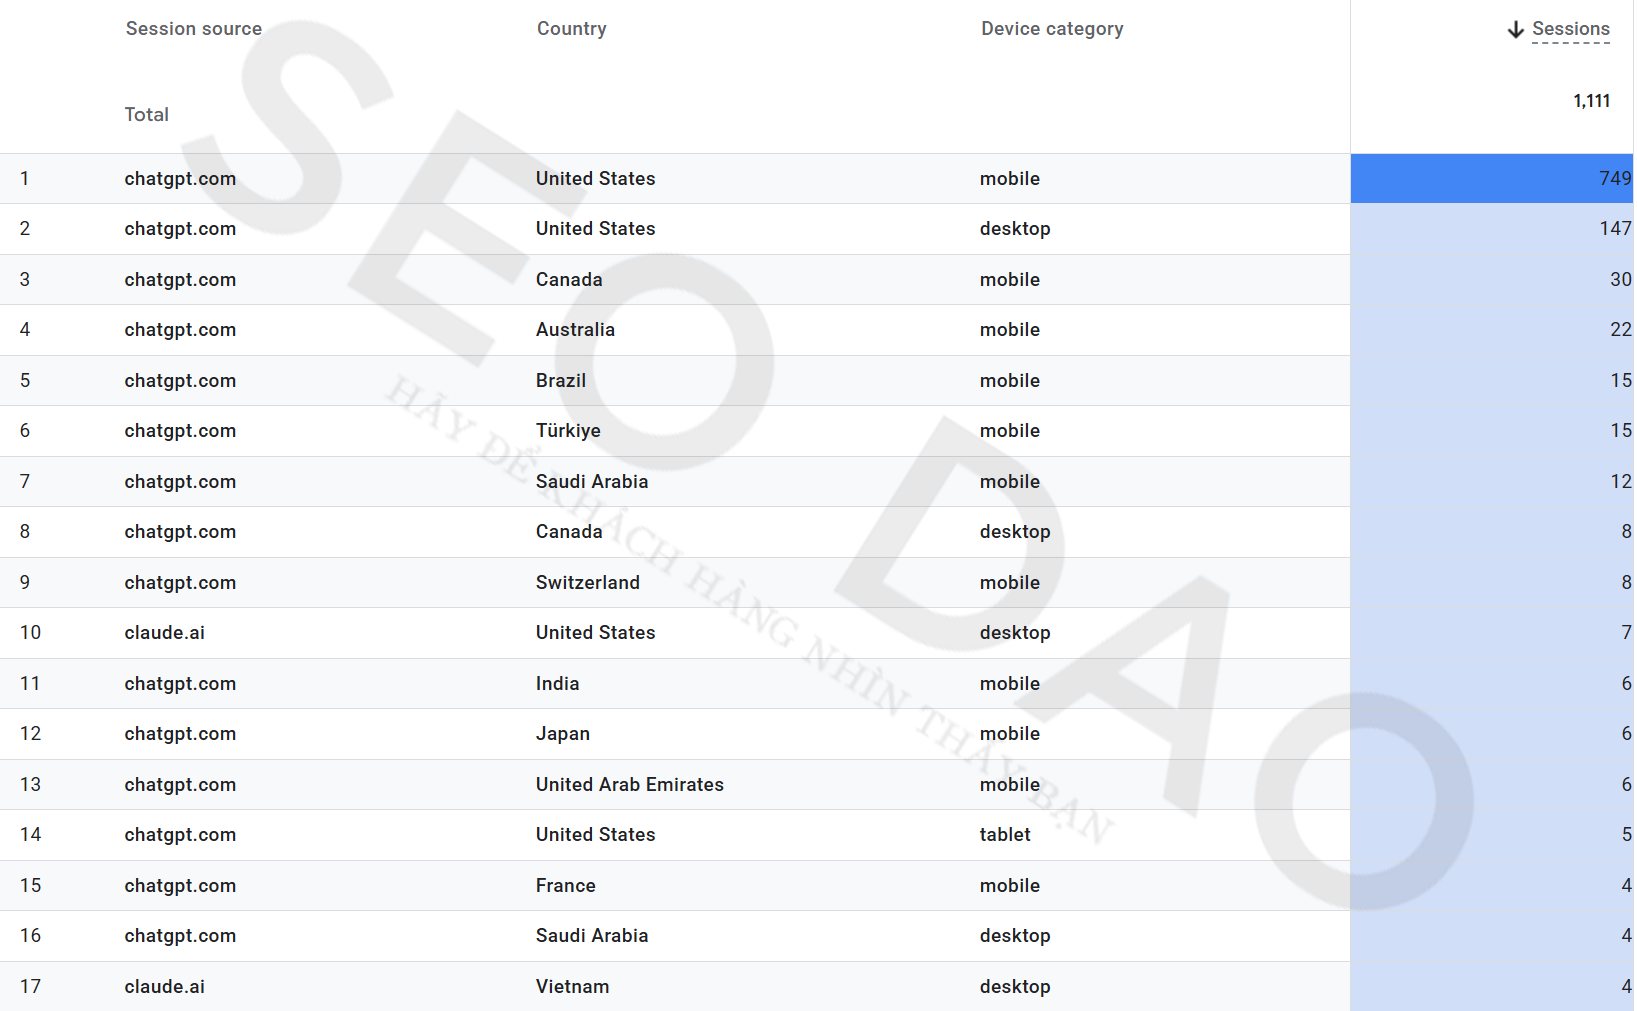Screen dimensions: 1637x1011
Task: Click the United Arab Emirates cell
Action: pos(630,785)
